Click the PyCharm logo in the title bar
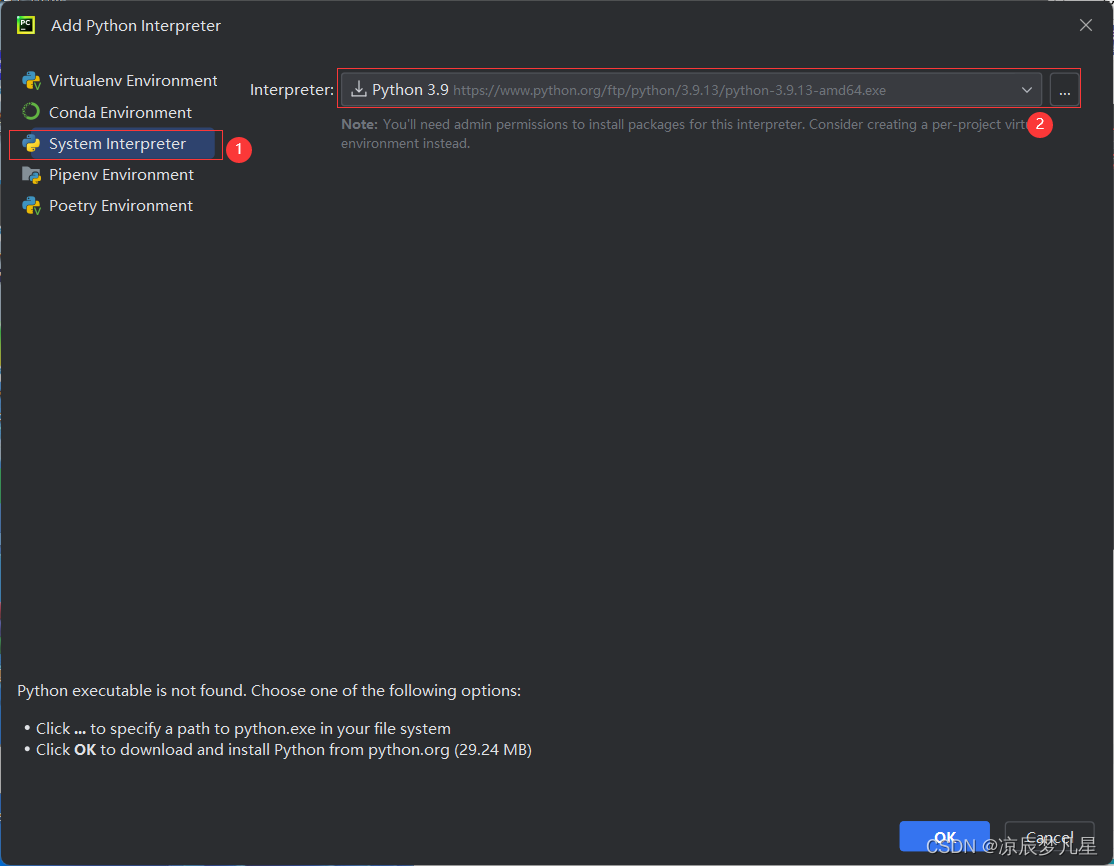The height and width of the screenshot is (866, 1114). (x=26, y=26)
